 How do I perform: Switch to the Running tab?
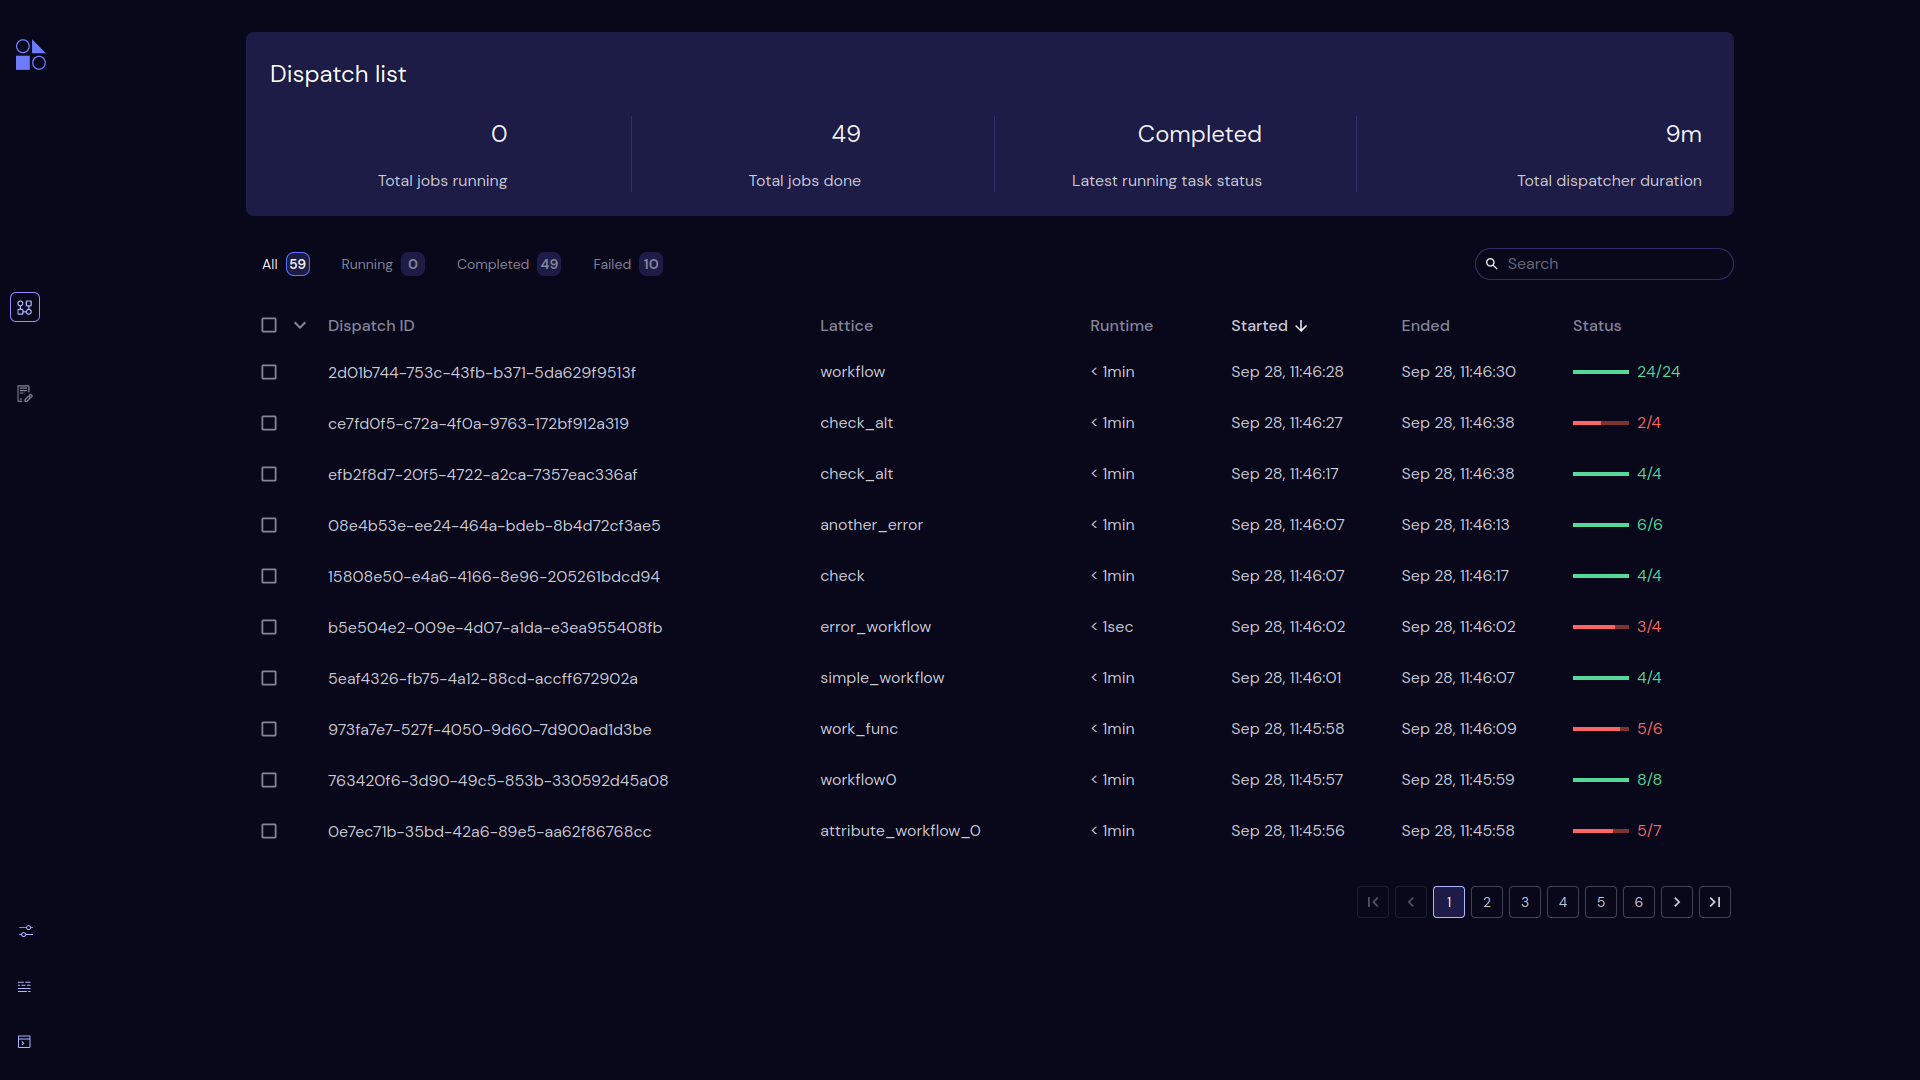coord(382,264)
